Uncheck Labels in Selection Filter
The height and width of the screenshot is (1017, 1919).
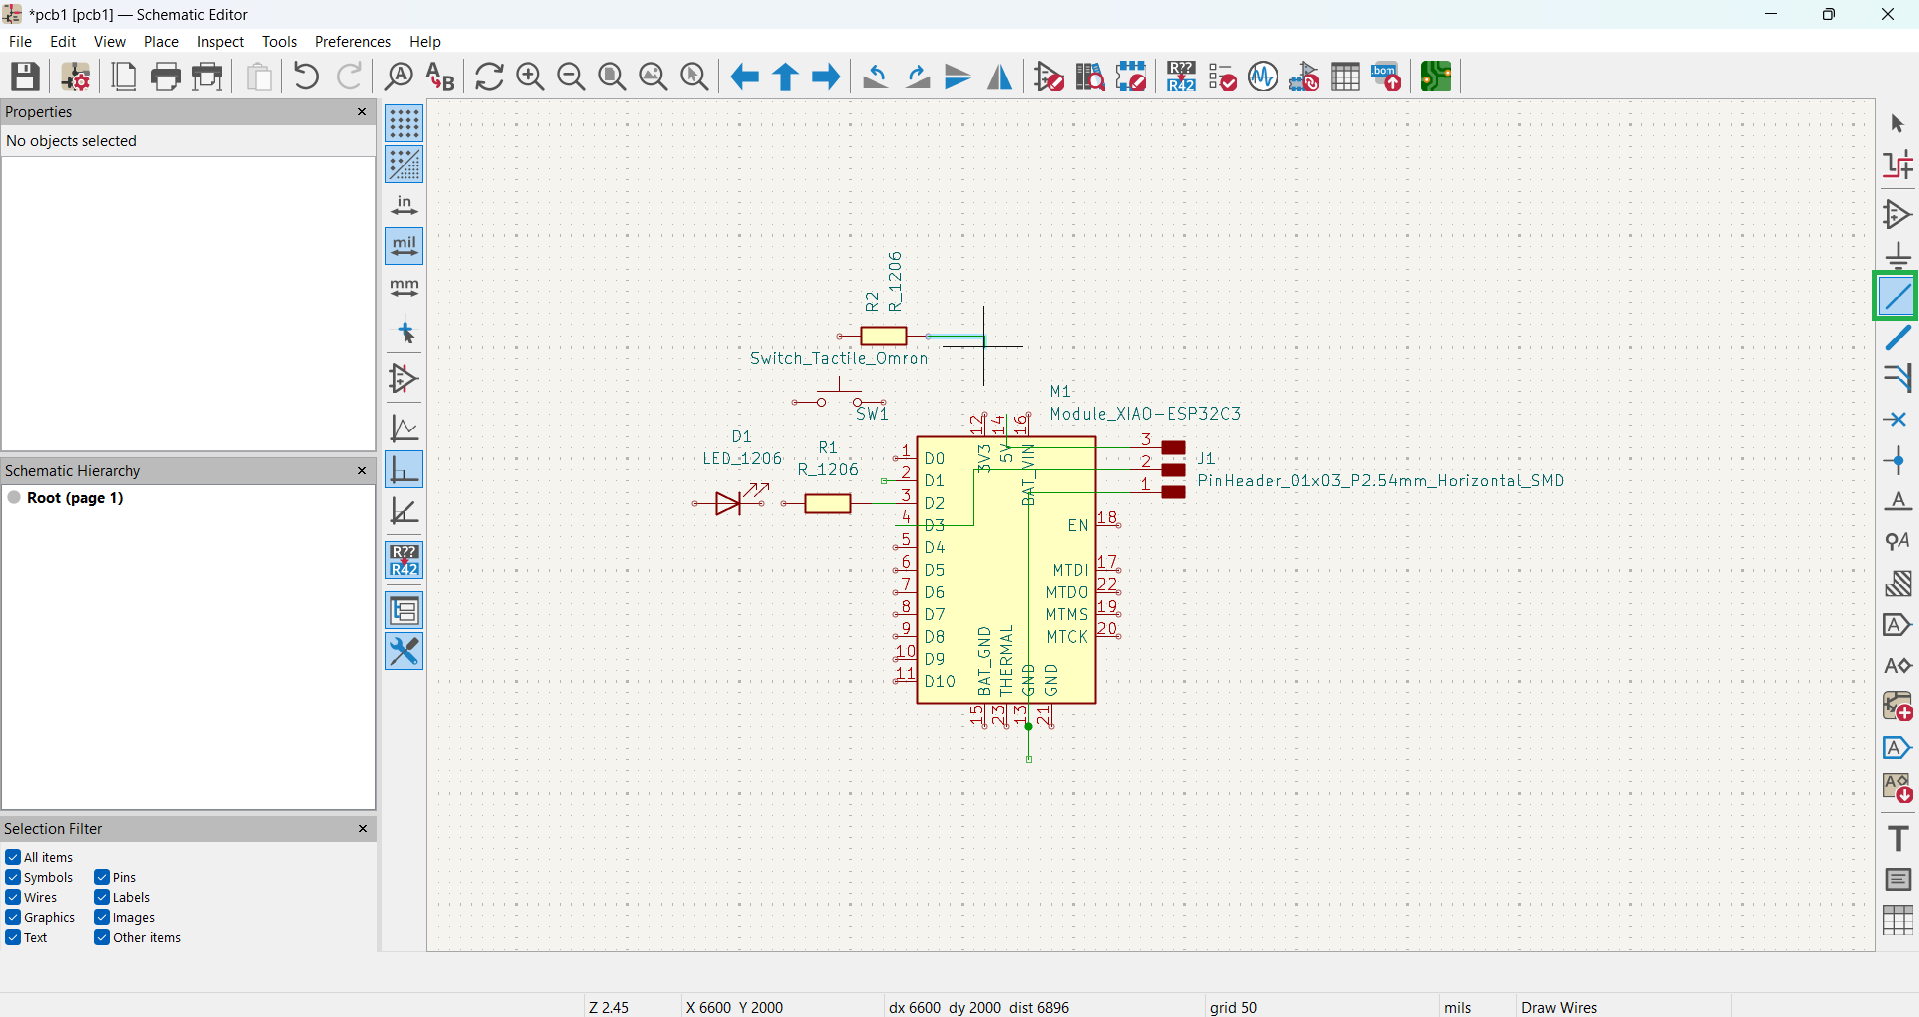click(x=102, y=897)
